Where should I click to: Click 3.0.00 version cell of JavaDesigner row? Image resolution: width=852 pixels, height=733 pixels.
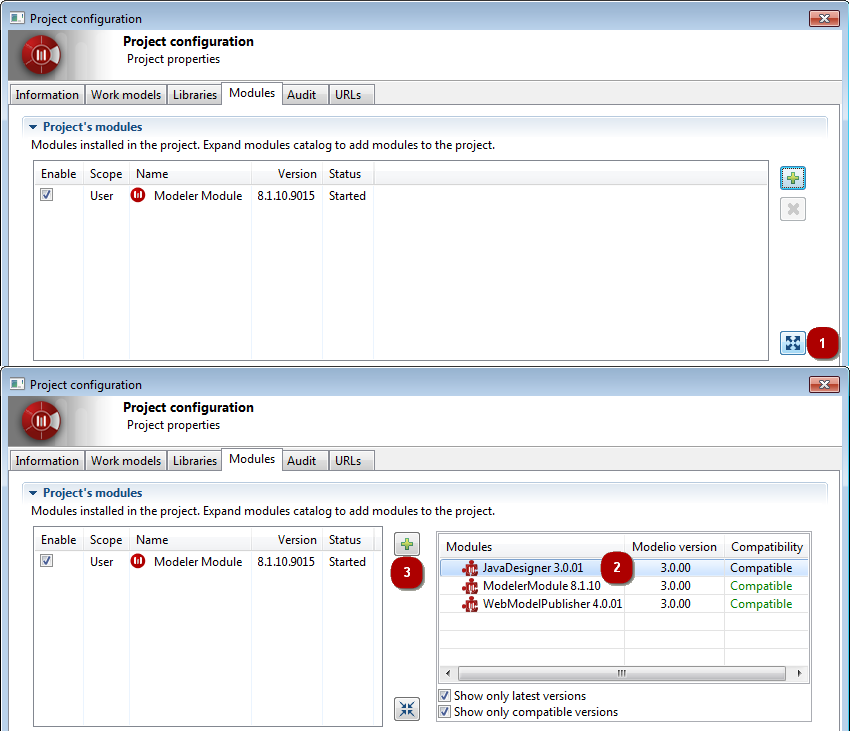[x=676, y=569]
